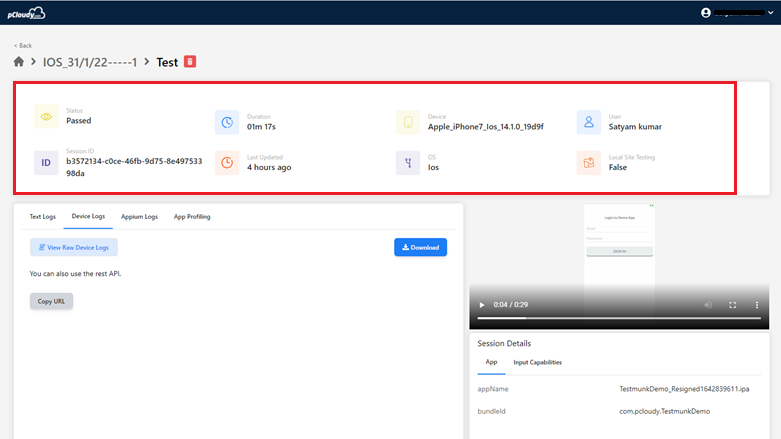Click the red delete trash icon
The width and height of the screenshot is (781, 439).
190,61
